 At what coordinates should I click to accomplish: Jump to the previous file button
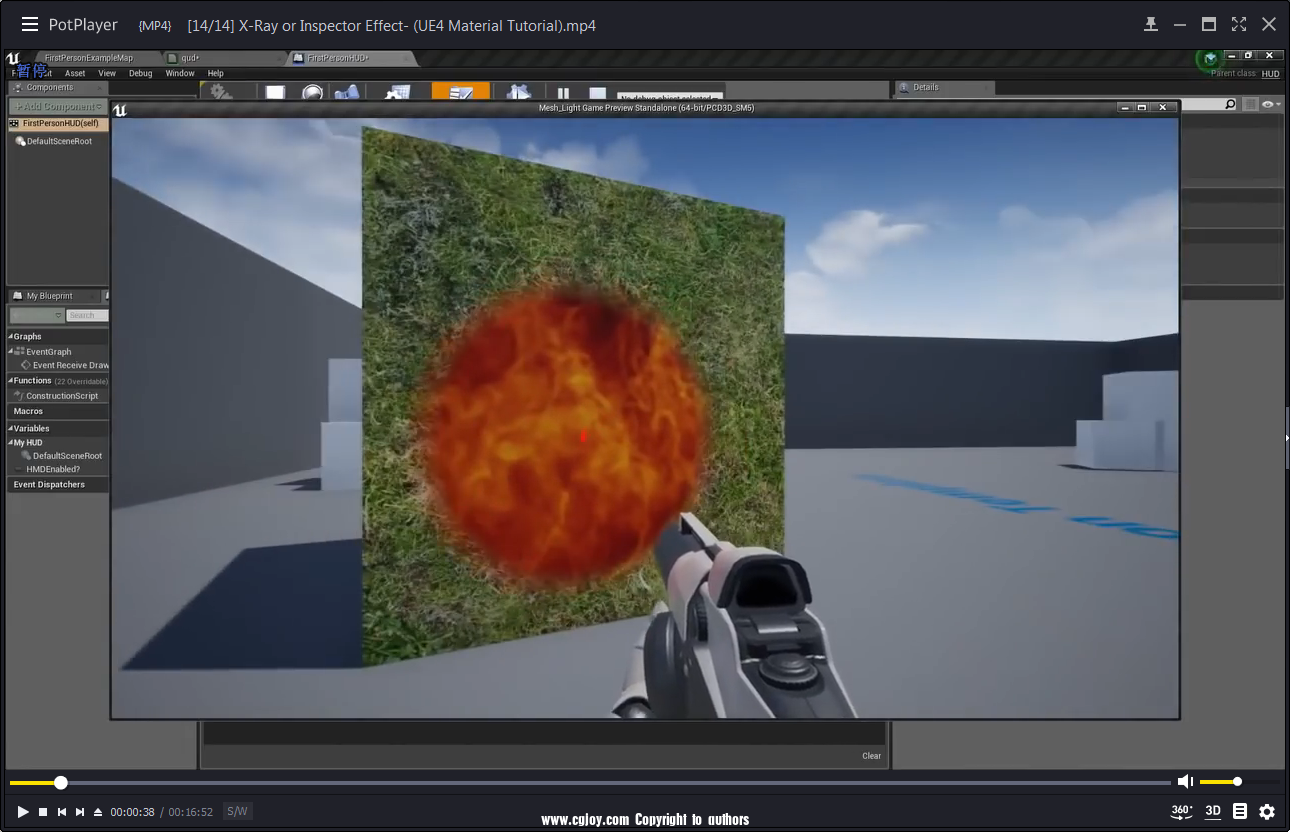tap(62, 812)
